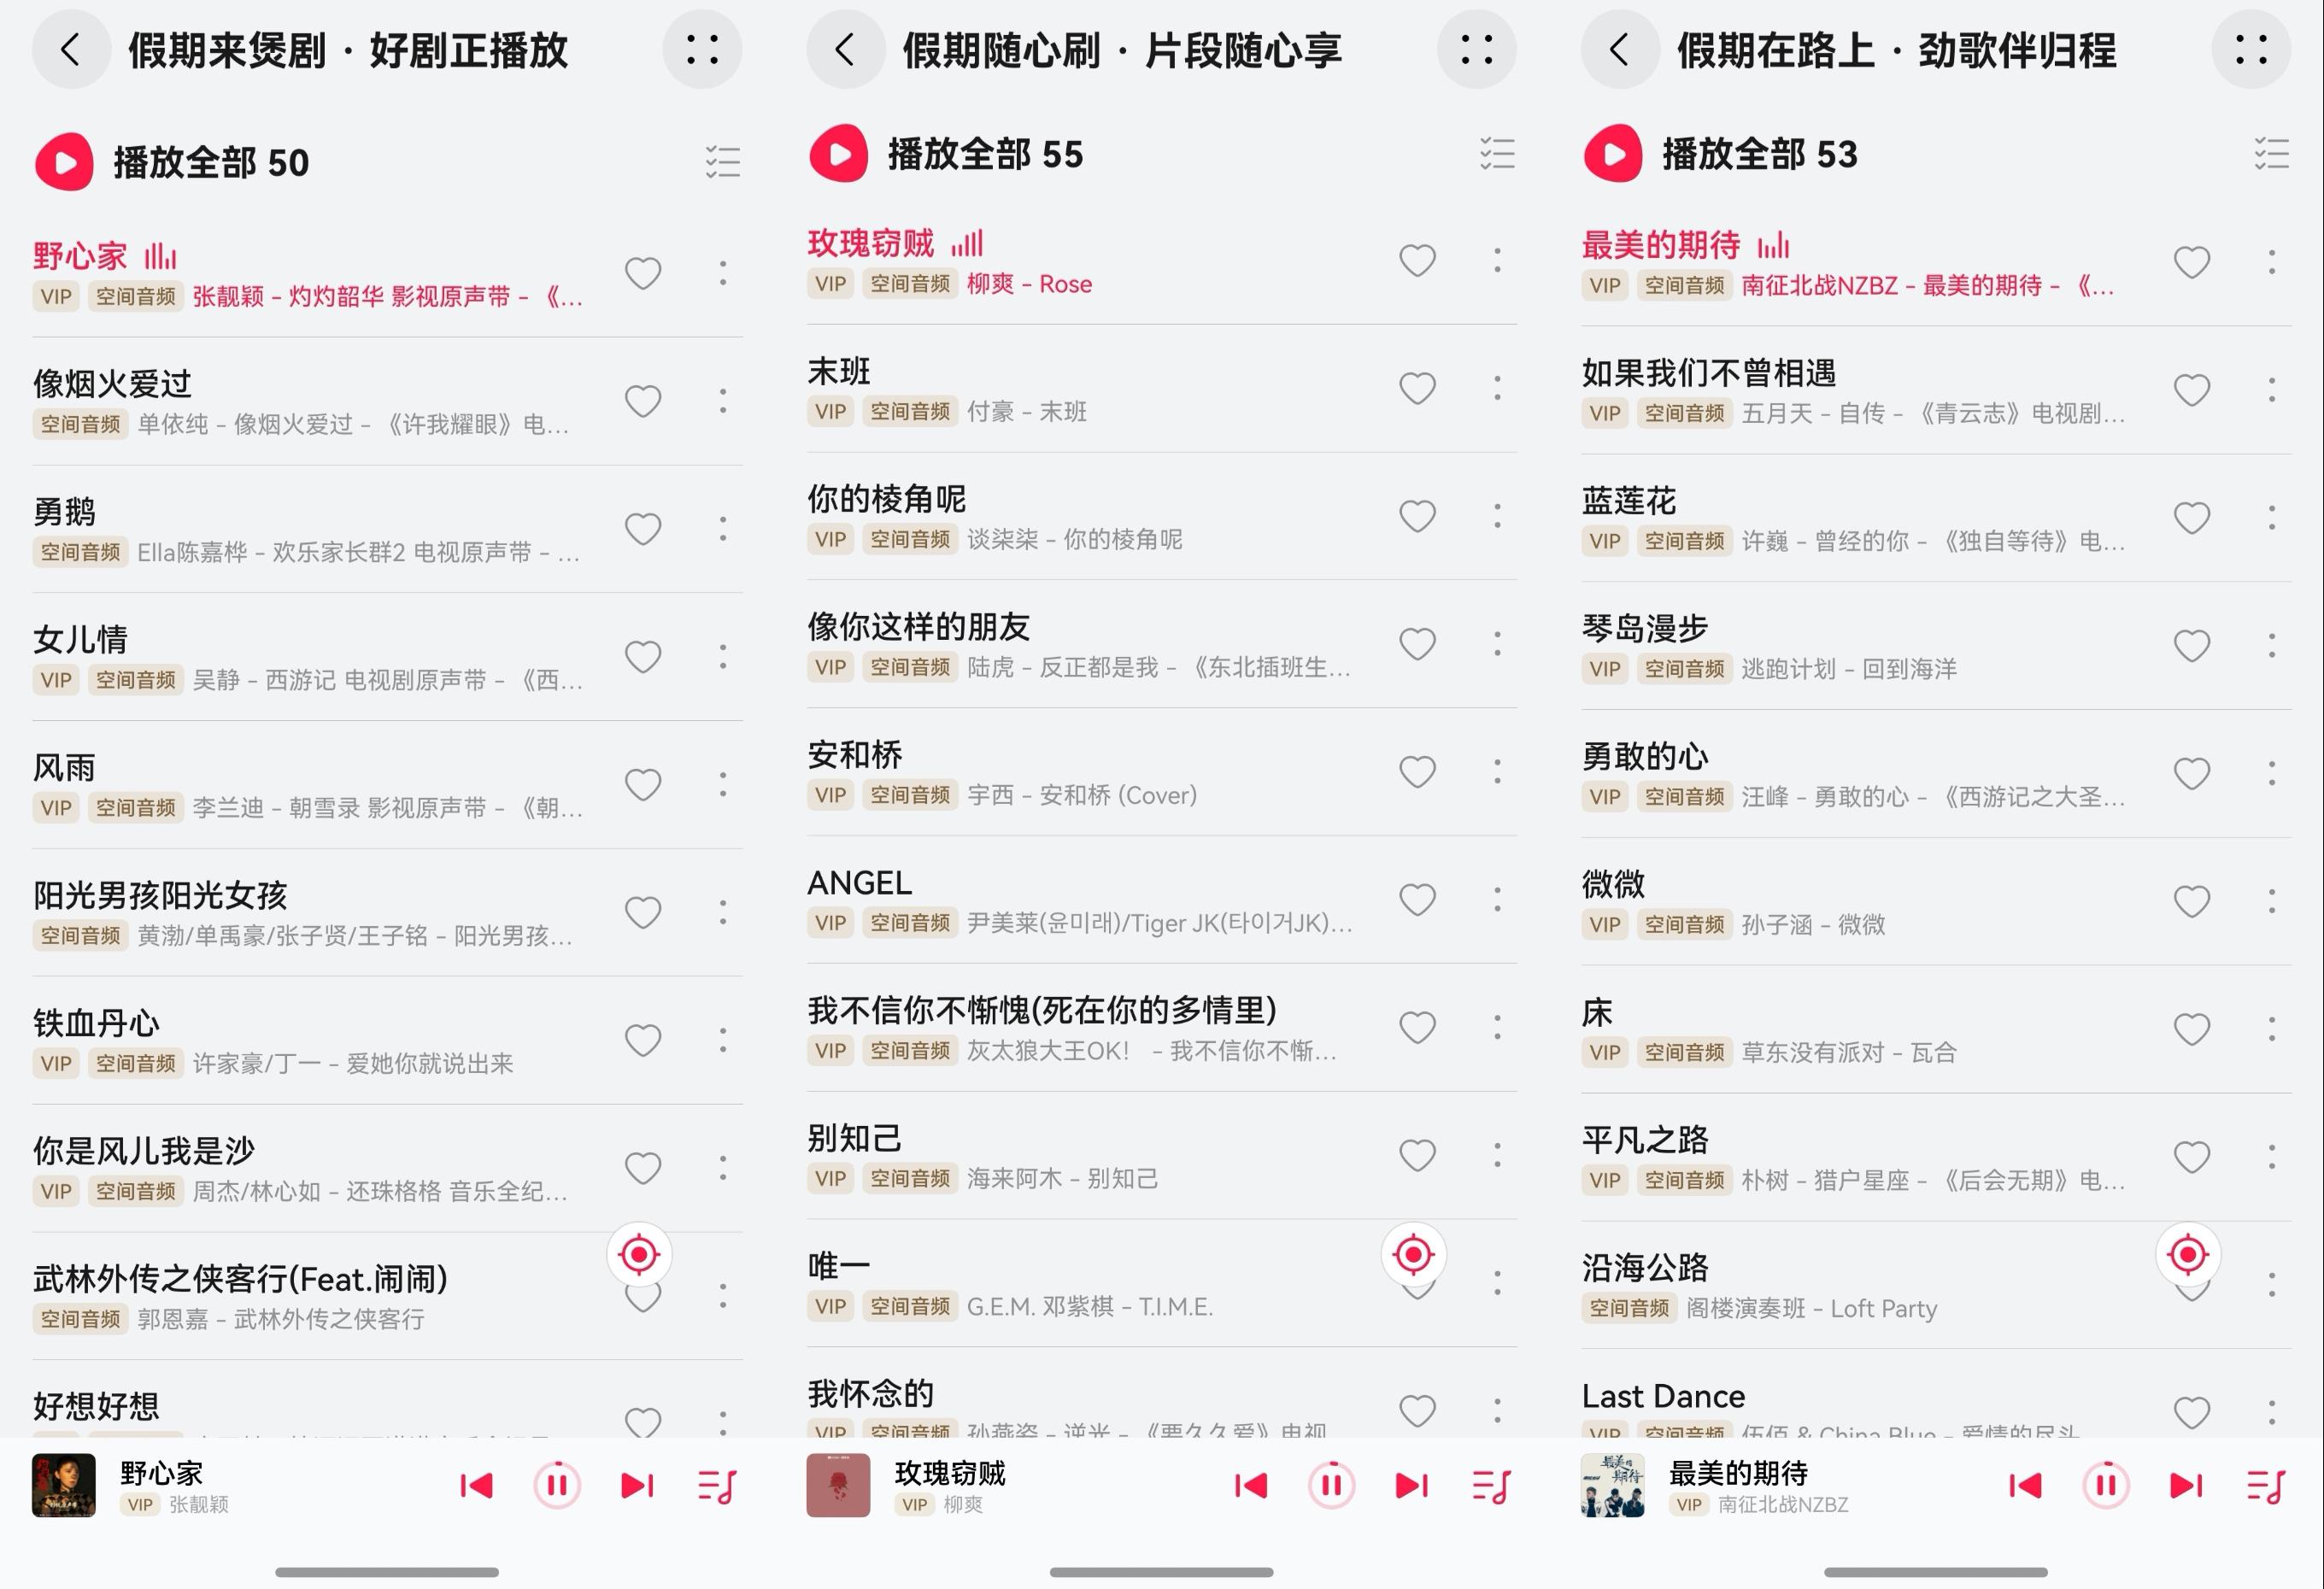The image size is (2324, 1589).
Task: Favorite the song 安和桥
Action: [x=1417, y=771]
